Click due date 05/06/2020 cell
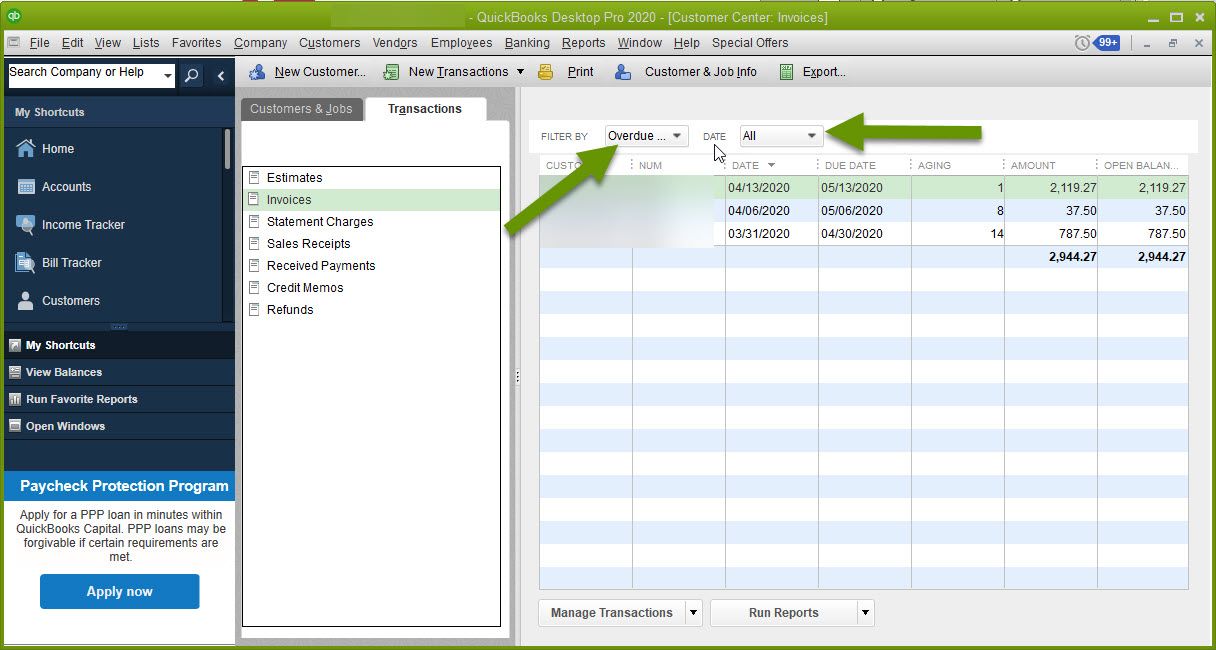The image size is (1216, 650). point(865,211)
